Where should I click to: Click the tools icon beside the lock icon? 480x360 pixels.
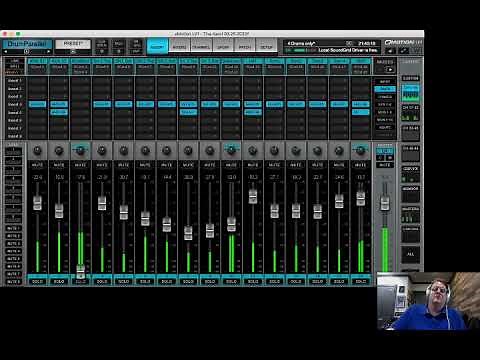403,51
